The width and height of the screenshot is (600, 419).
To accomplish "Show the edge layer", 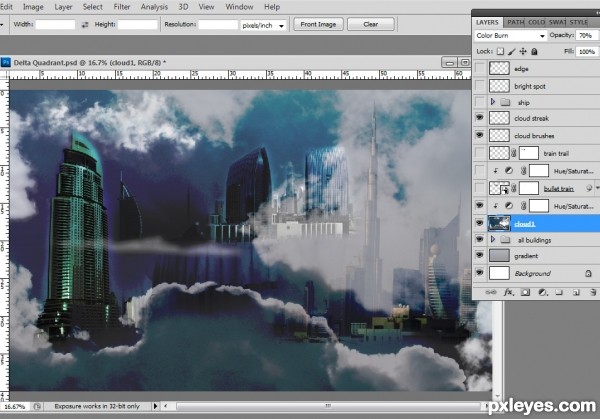I will point(479,68).
